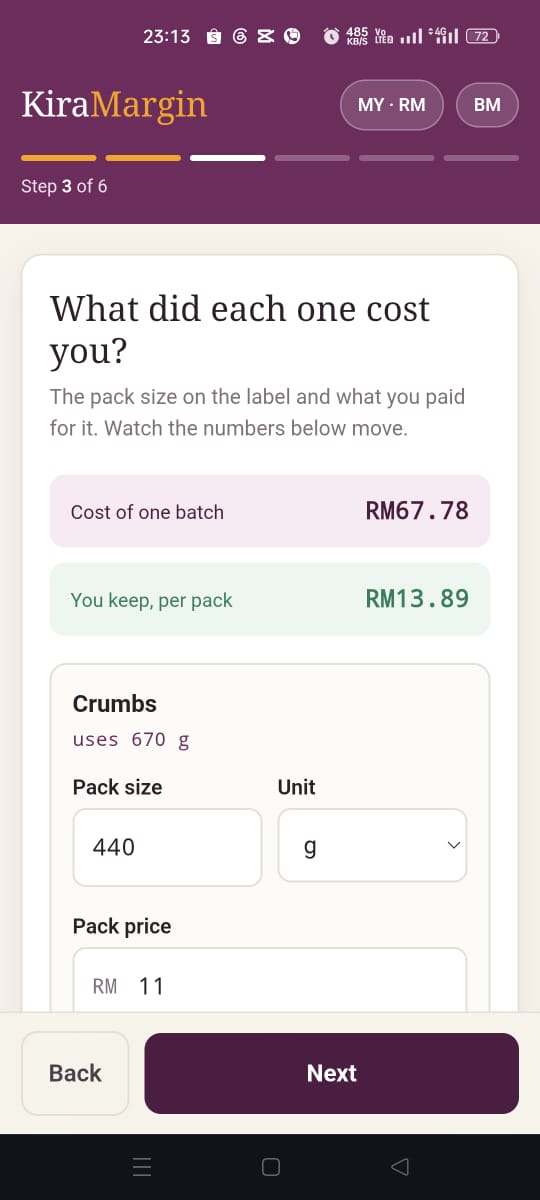Open the Unit dropdown showing g
This screenshot has width=540, height=1200.
(x=372, y=845)
